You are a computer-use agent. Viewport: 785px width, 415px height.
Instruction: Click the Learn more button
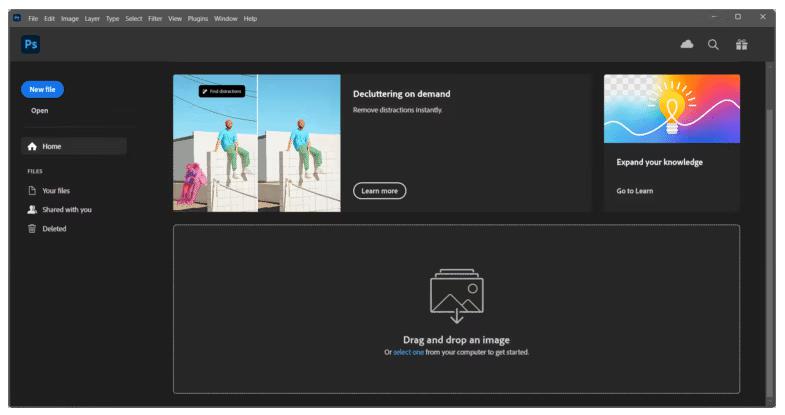(x=379, y=190)
